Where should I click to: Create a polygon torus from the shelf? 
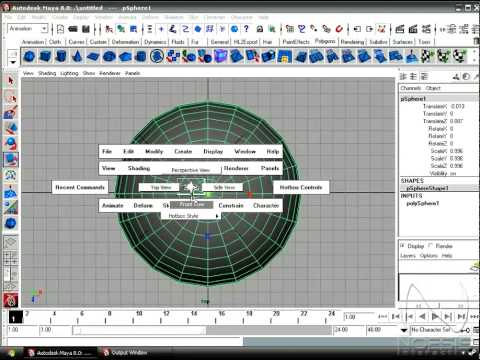109,56
